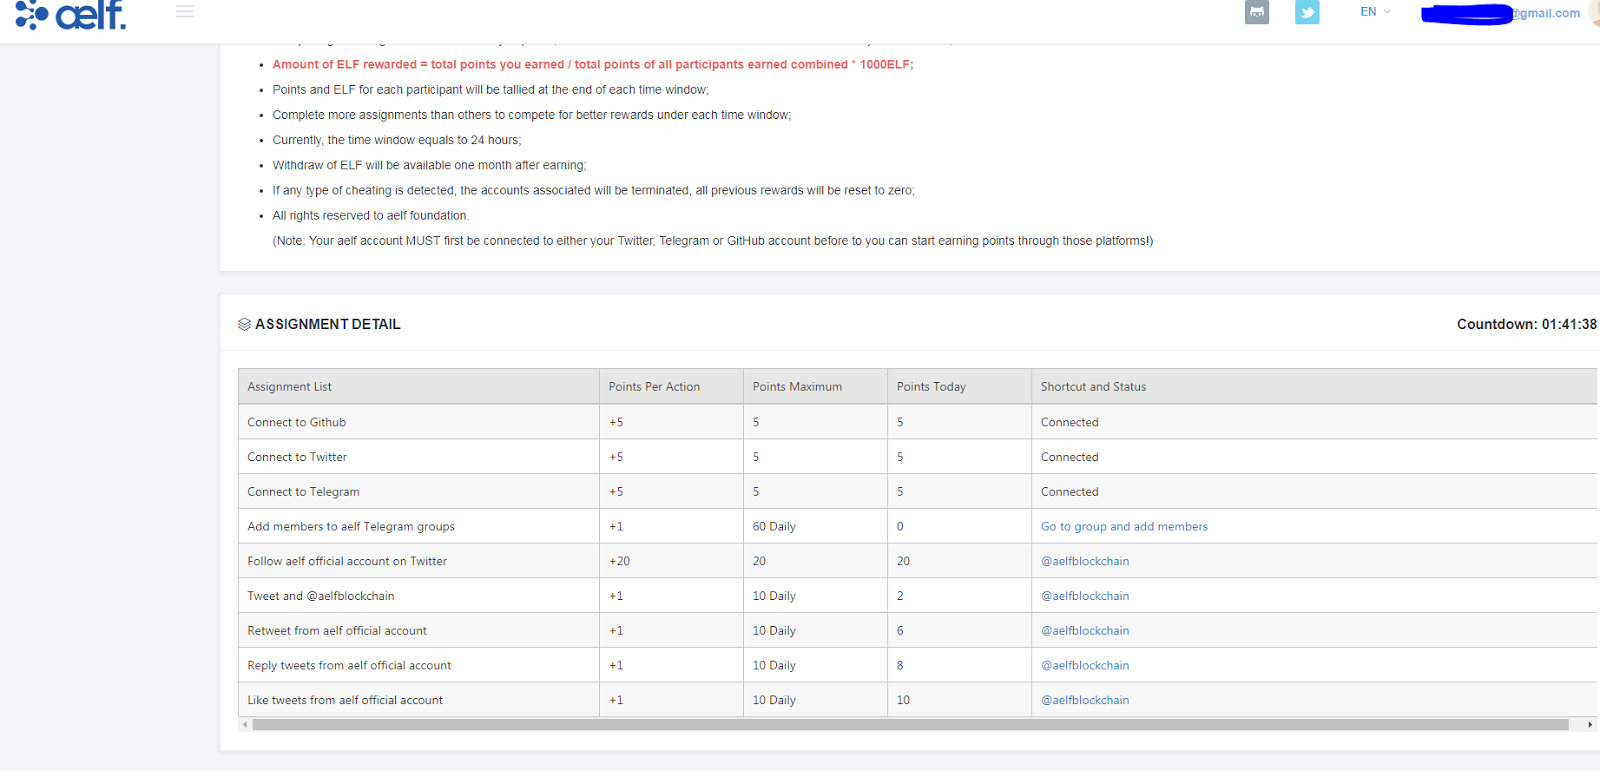Click the 'Connect to Github' row label

coord(297,422)
